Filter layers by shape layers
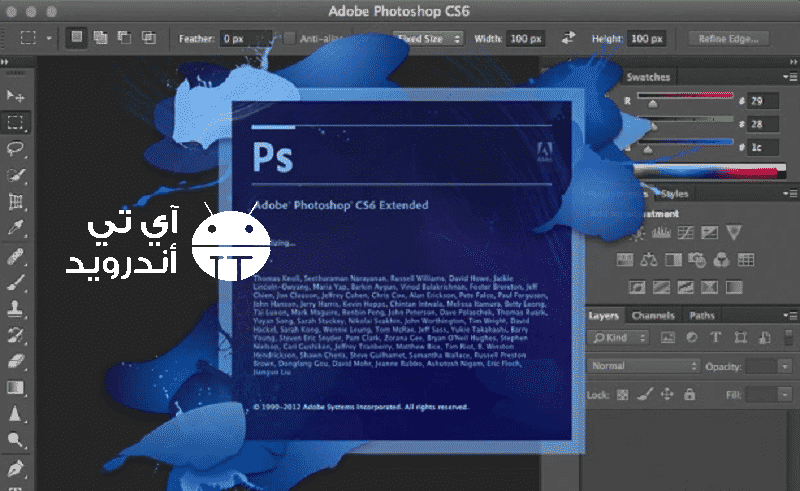800x491 pixels. click(x=740, y=337)
